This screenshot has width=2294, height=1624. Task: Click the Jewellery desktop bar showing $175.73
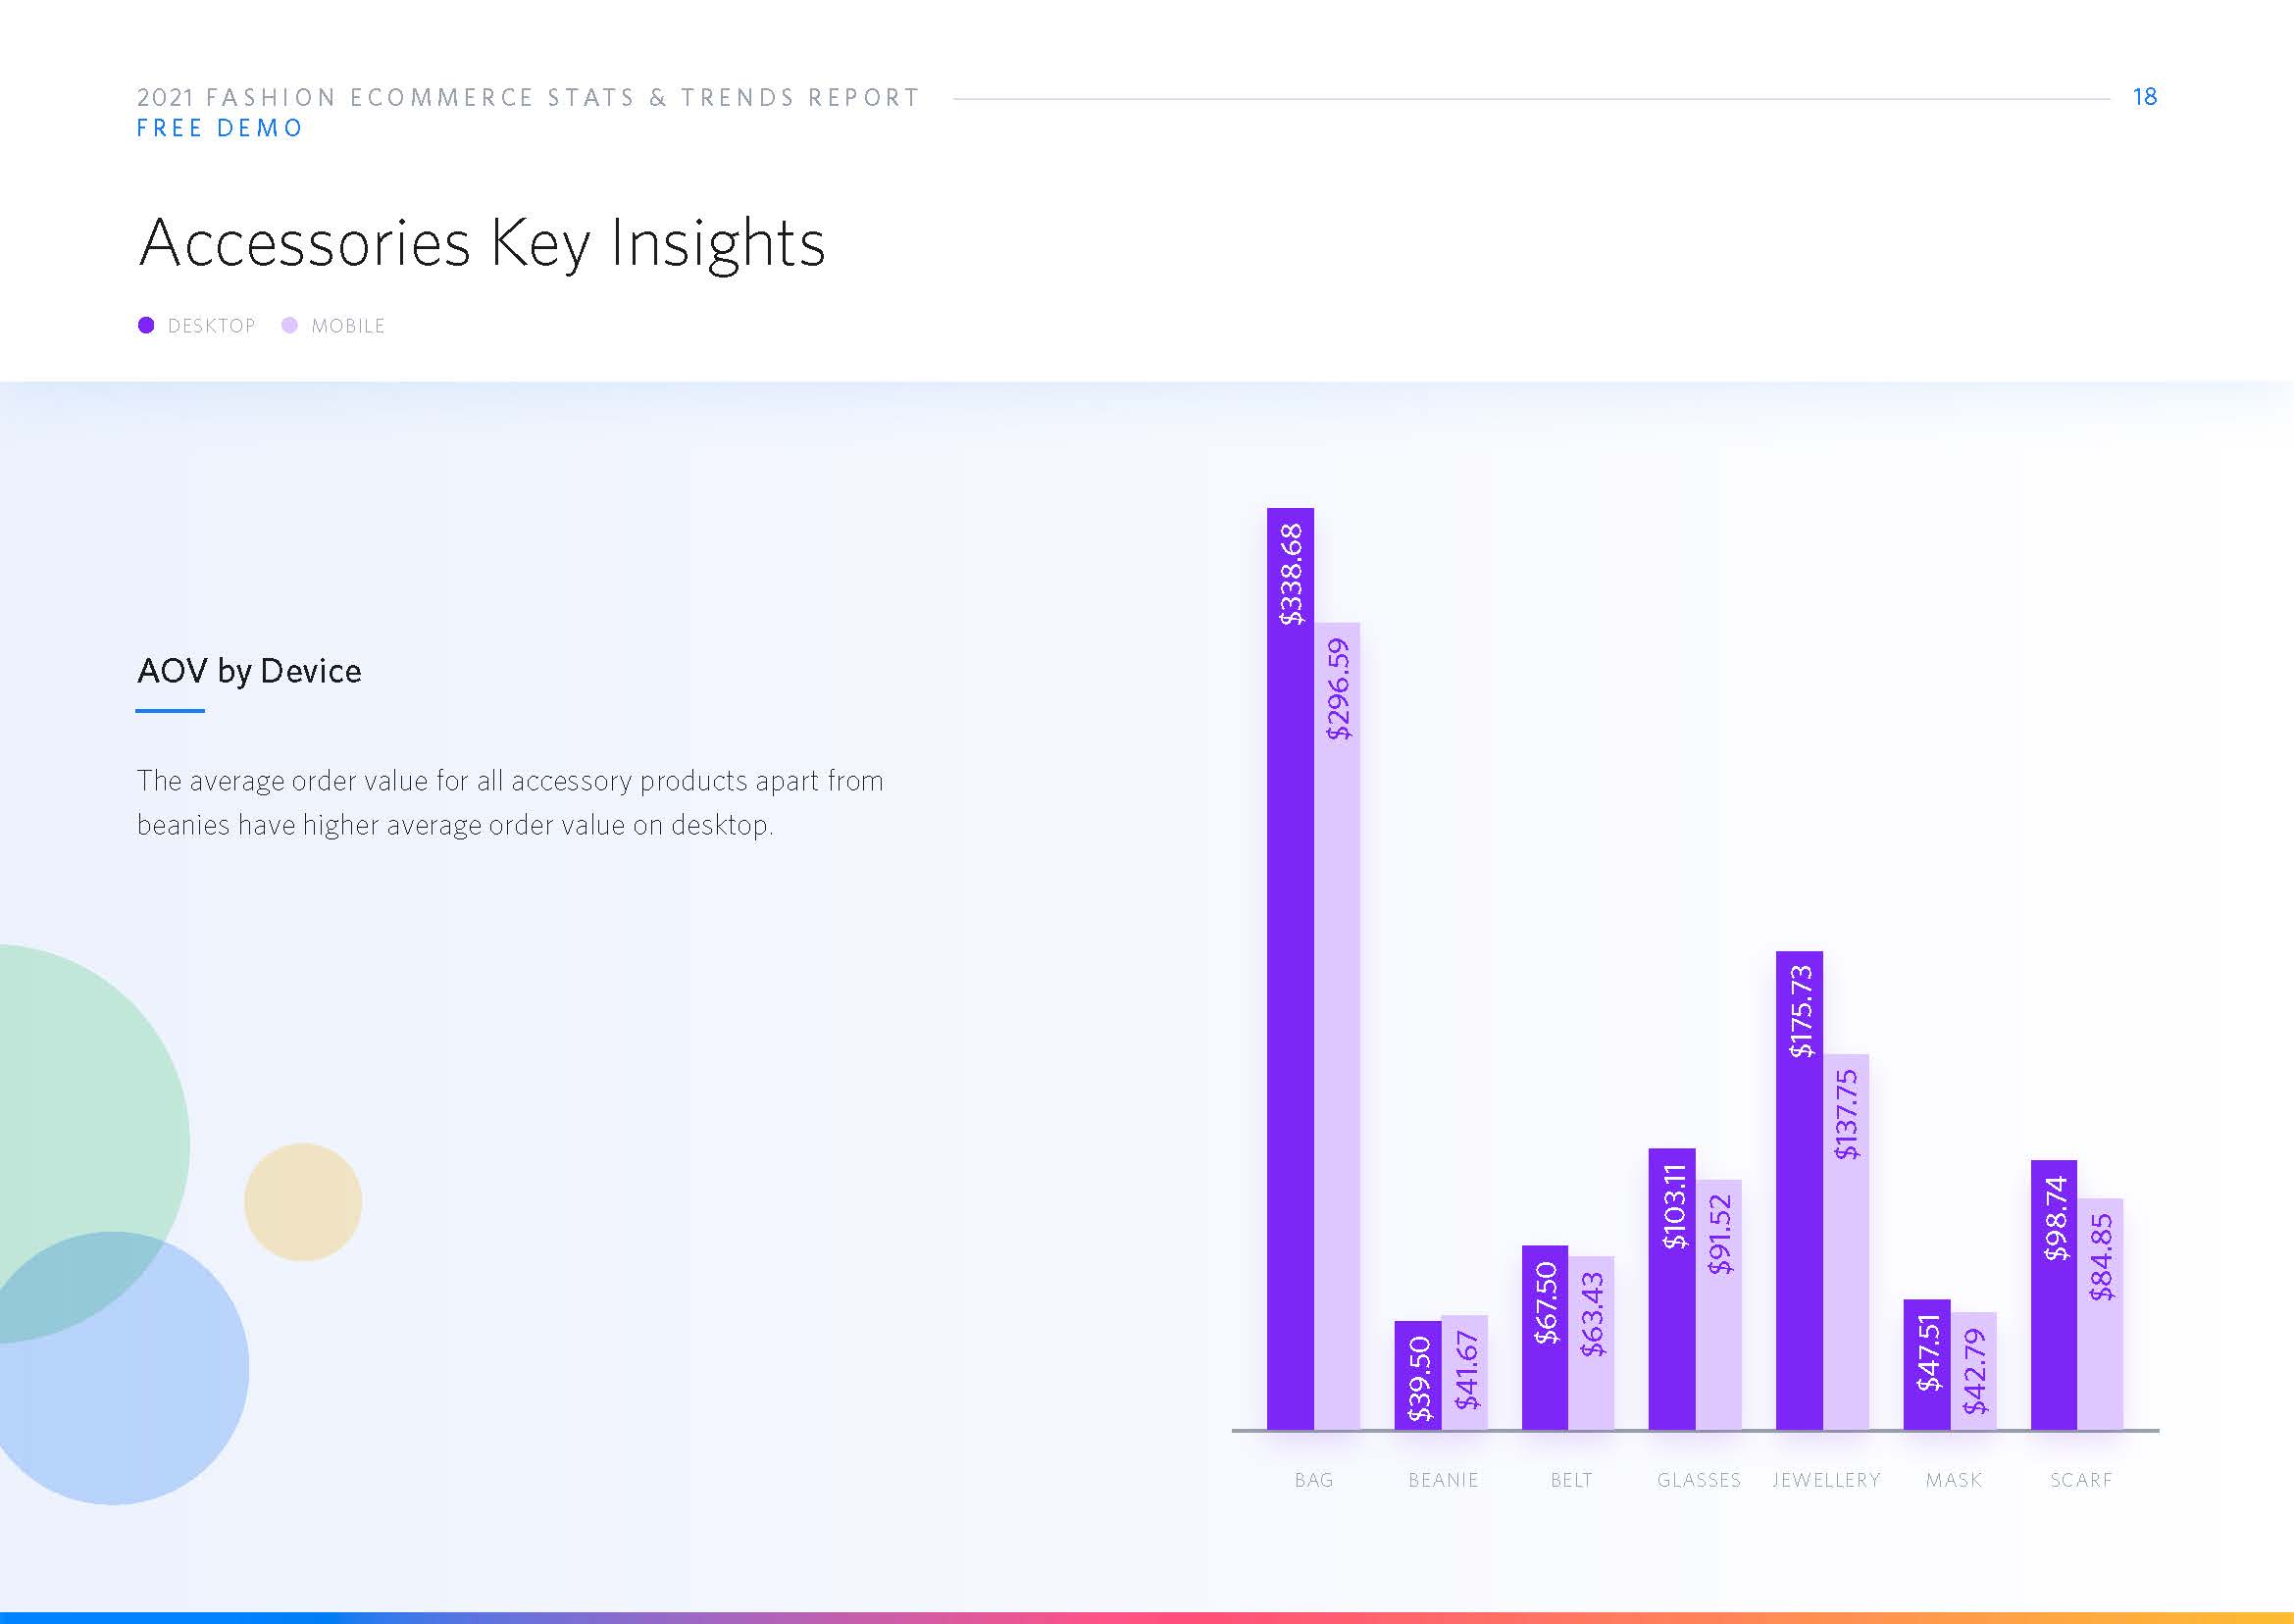pos(1799,1190)
